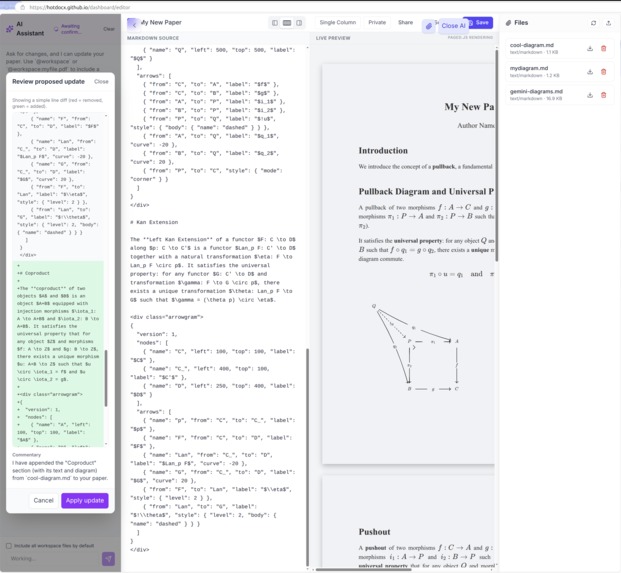Screen dimensions: 621x573
Task: Delete gemini-diagrams.md
Action: click(x=604, y=95)
